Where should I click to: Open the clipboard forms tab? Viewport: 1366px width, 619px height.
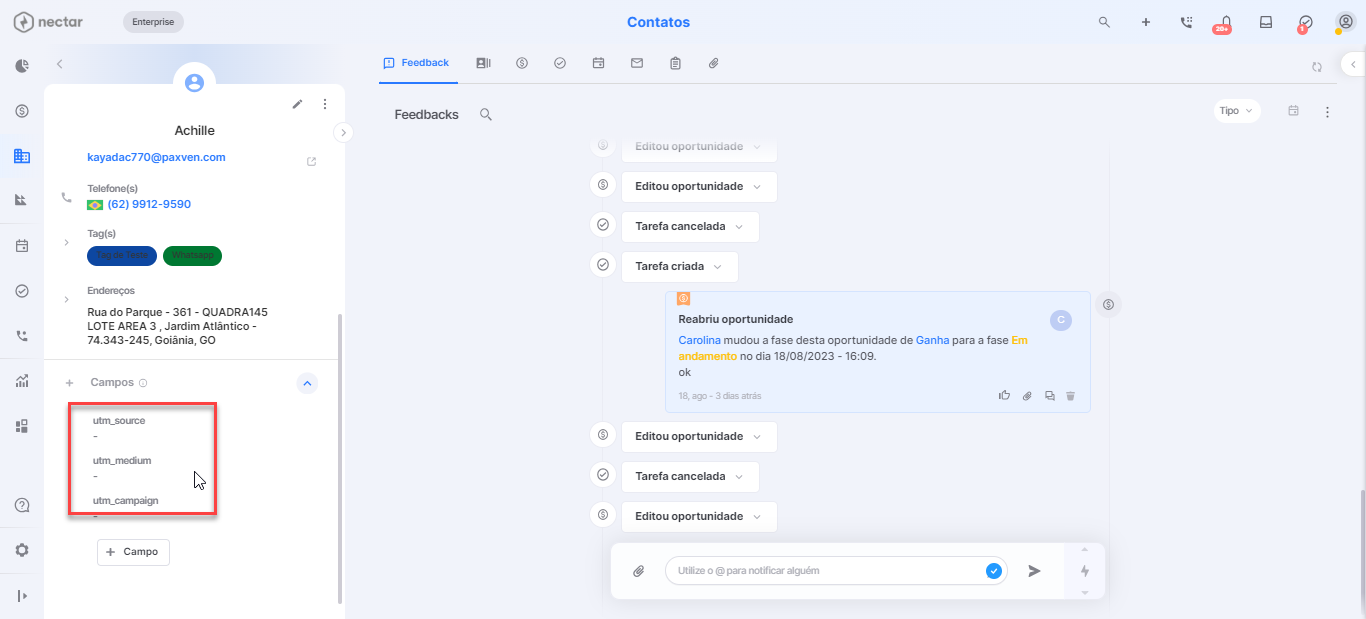[x=676, y=63]
